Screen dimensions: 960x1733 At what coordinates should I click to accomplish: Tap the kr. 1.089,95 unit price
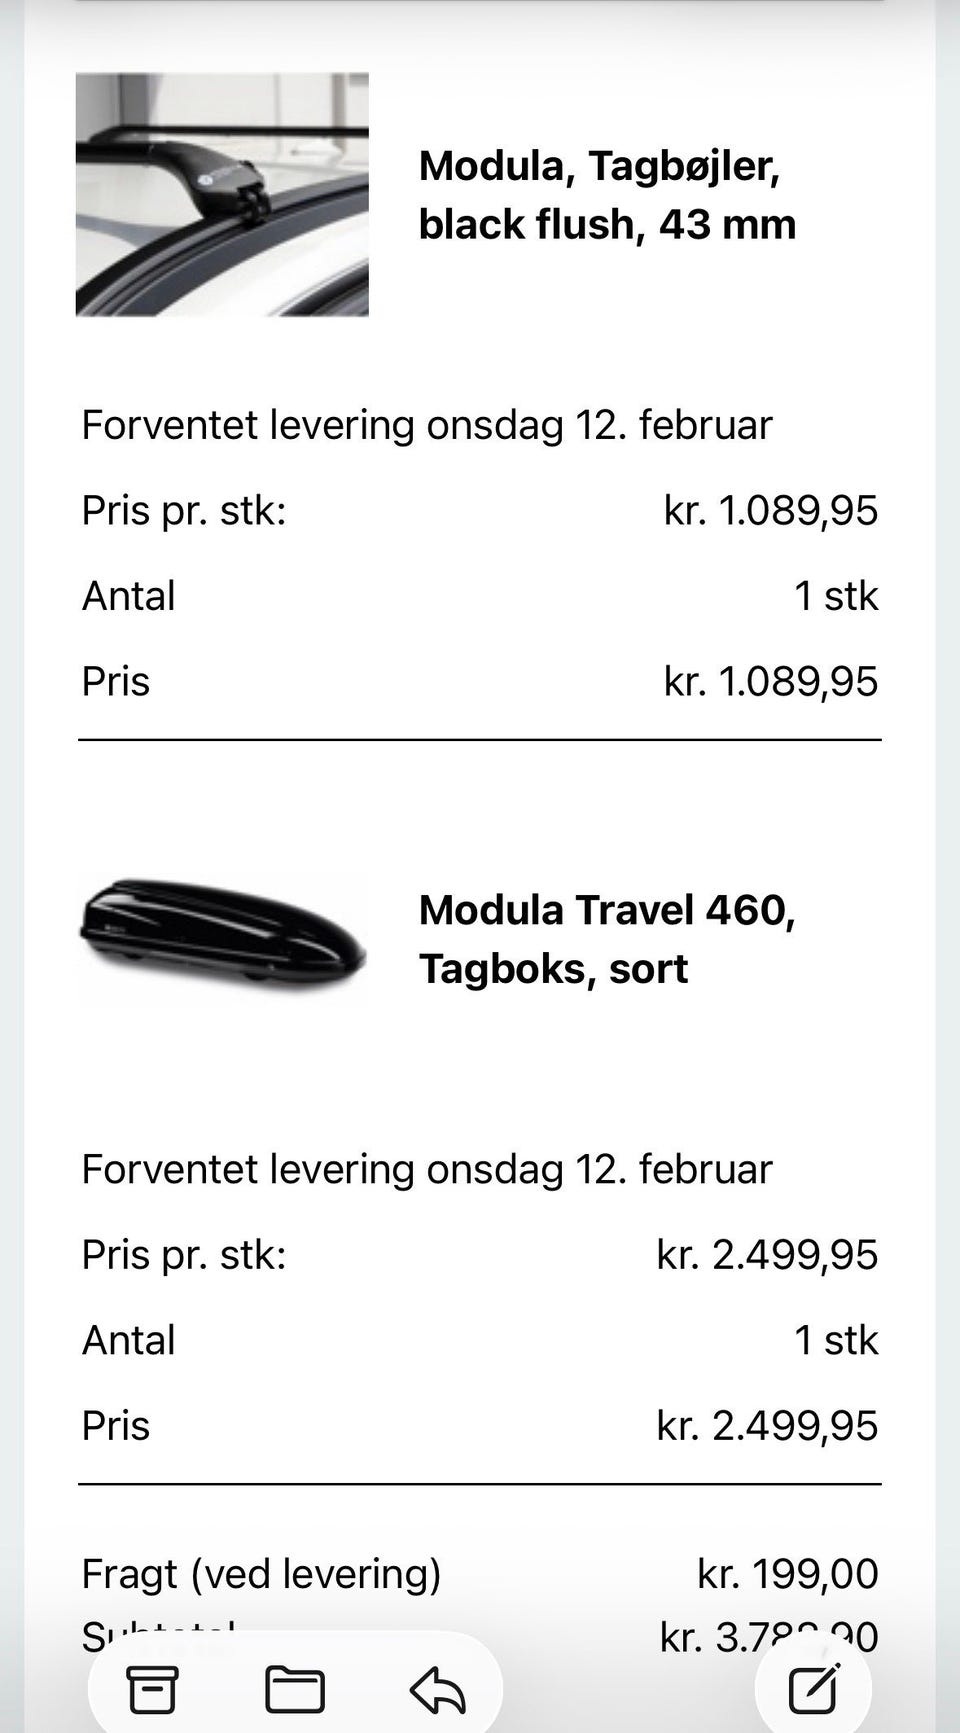[770, 510]
